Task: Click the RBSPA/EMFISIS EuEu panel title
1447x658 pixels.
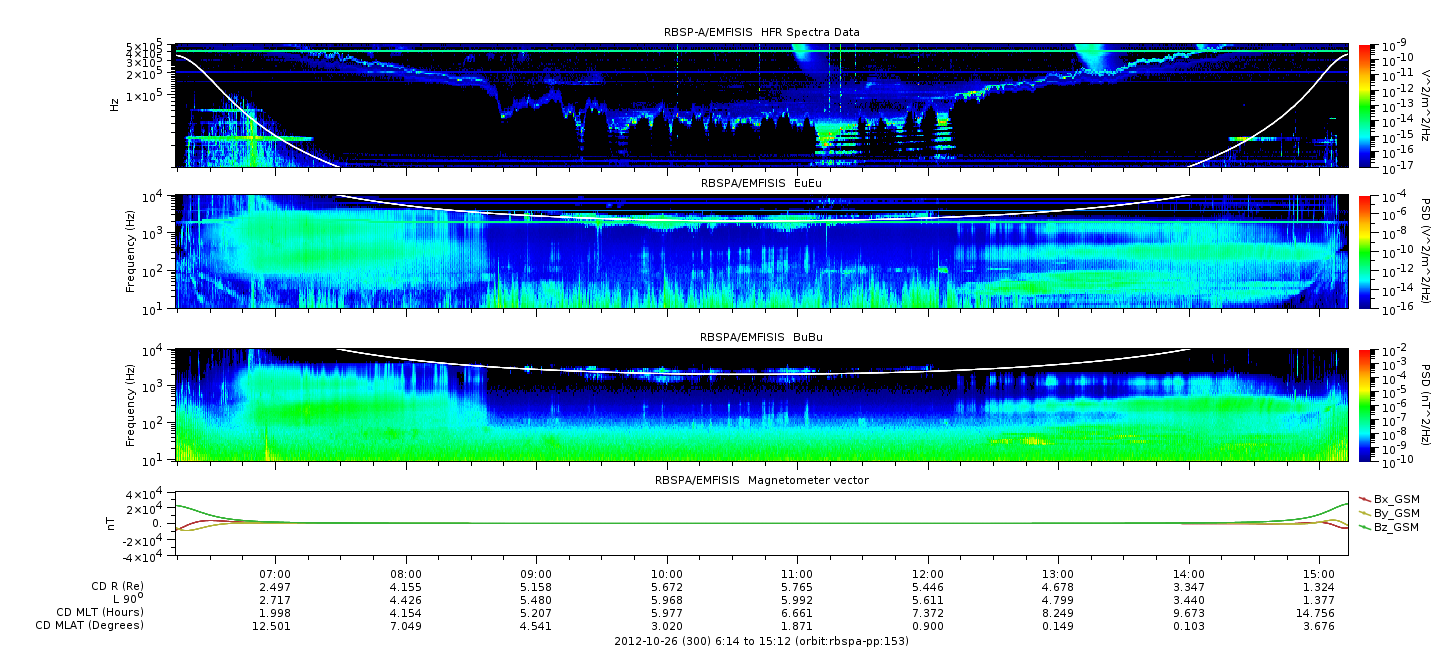Action: point(761,184)
